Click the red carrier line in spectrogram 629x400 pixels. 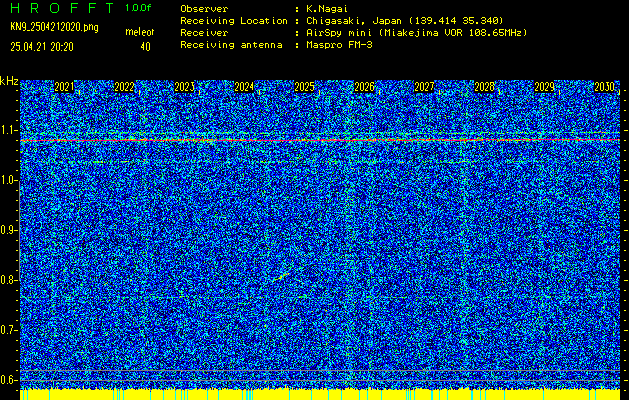point(320,140)
